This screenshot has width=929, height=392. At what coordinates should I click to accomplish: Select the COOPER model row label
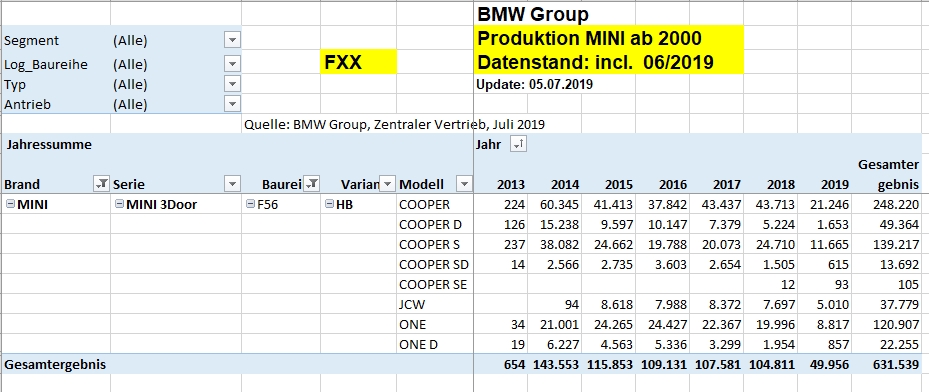425,204
